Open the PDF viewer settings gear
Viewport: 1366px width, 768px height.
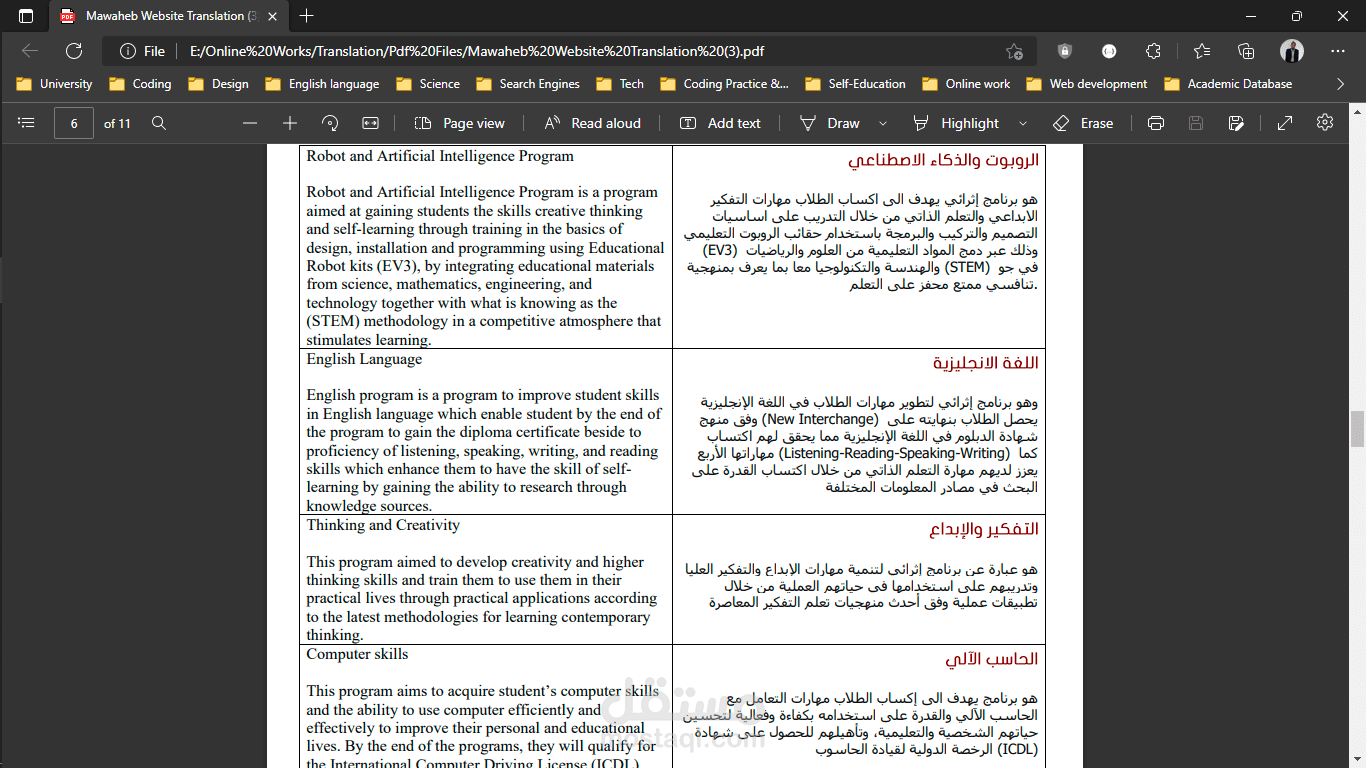pyautogui.click(x=1324, y=123)
